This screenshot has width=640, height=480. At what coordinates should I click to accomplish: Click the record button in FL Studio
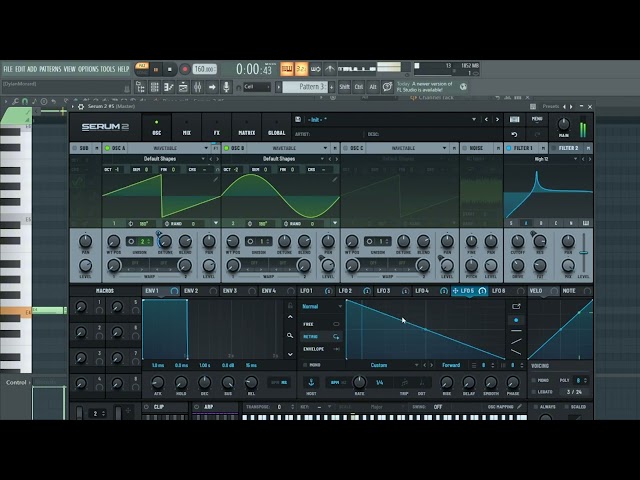point(184,69)
